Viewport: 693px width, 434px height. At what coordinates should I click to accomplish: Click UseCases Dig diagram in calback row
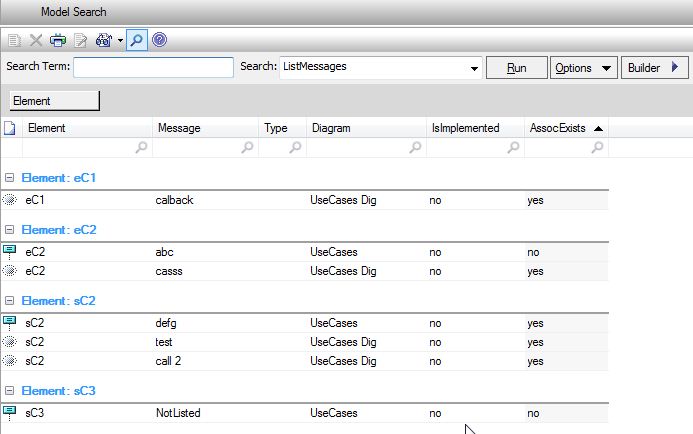pyautogui.click(x=343, y=200)
